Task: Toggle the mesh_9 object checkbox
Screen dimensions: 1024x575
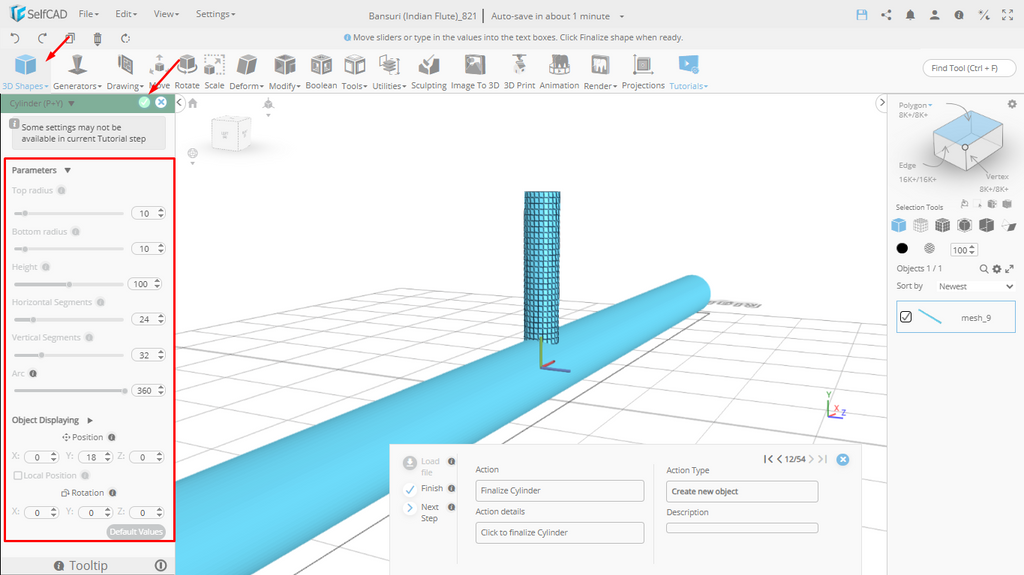Action: [x=906, y=317]
